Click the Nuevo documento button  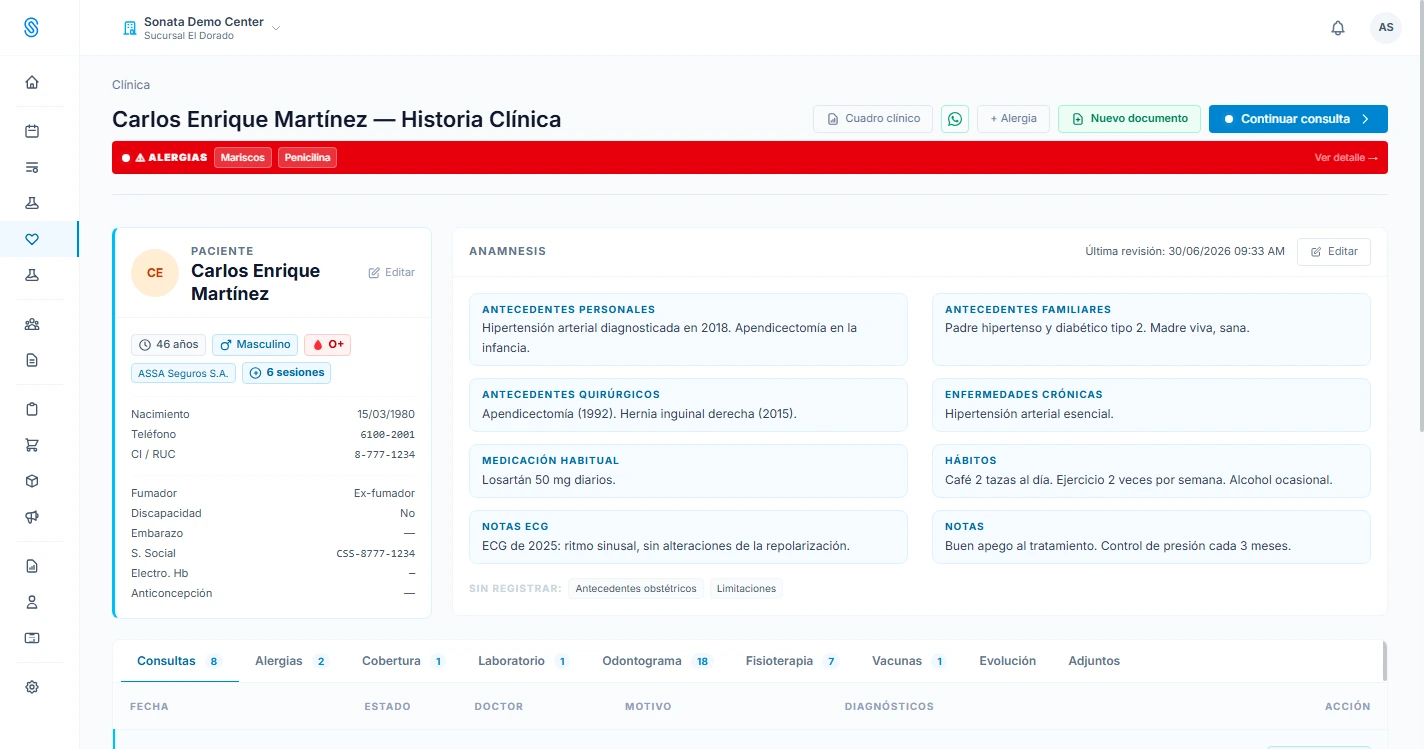(1129, 119)
